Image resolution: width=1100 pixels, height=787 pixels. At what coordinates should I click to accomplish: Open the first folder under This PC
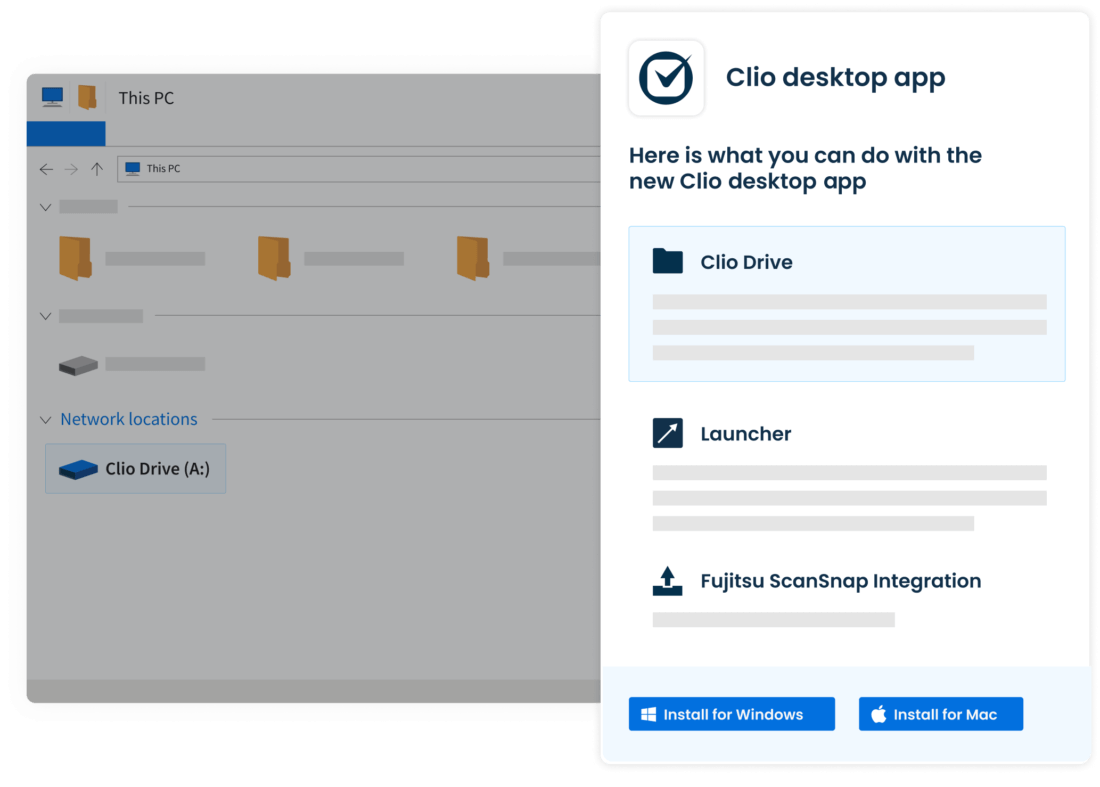(77, 255)
